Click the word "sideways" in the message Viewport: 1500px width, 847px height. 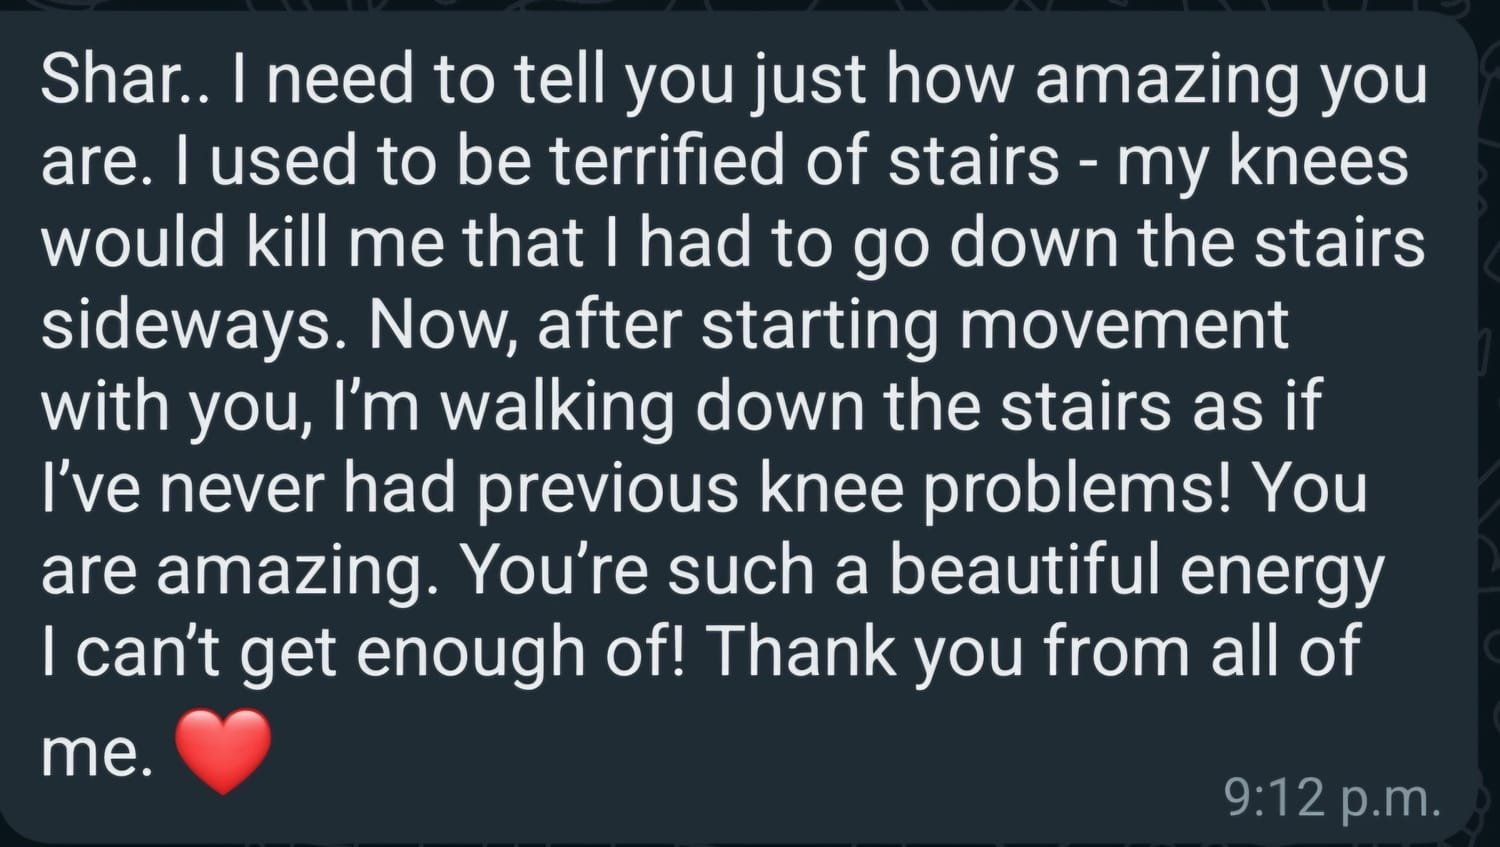[186, 326]
